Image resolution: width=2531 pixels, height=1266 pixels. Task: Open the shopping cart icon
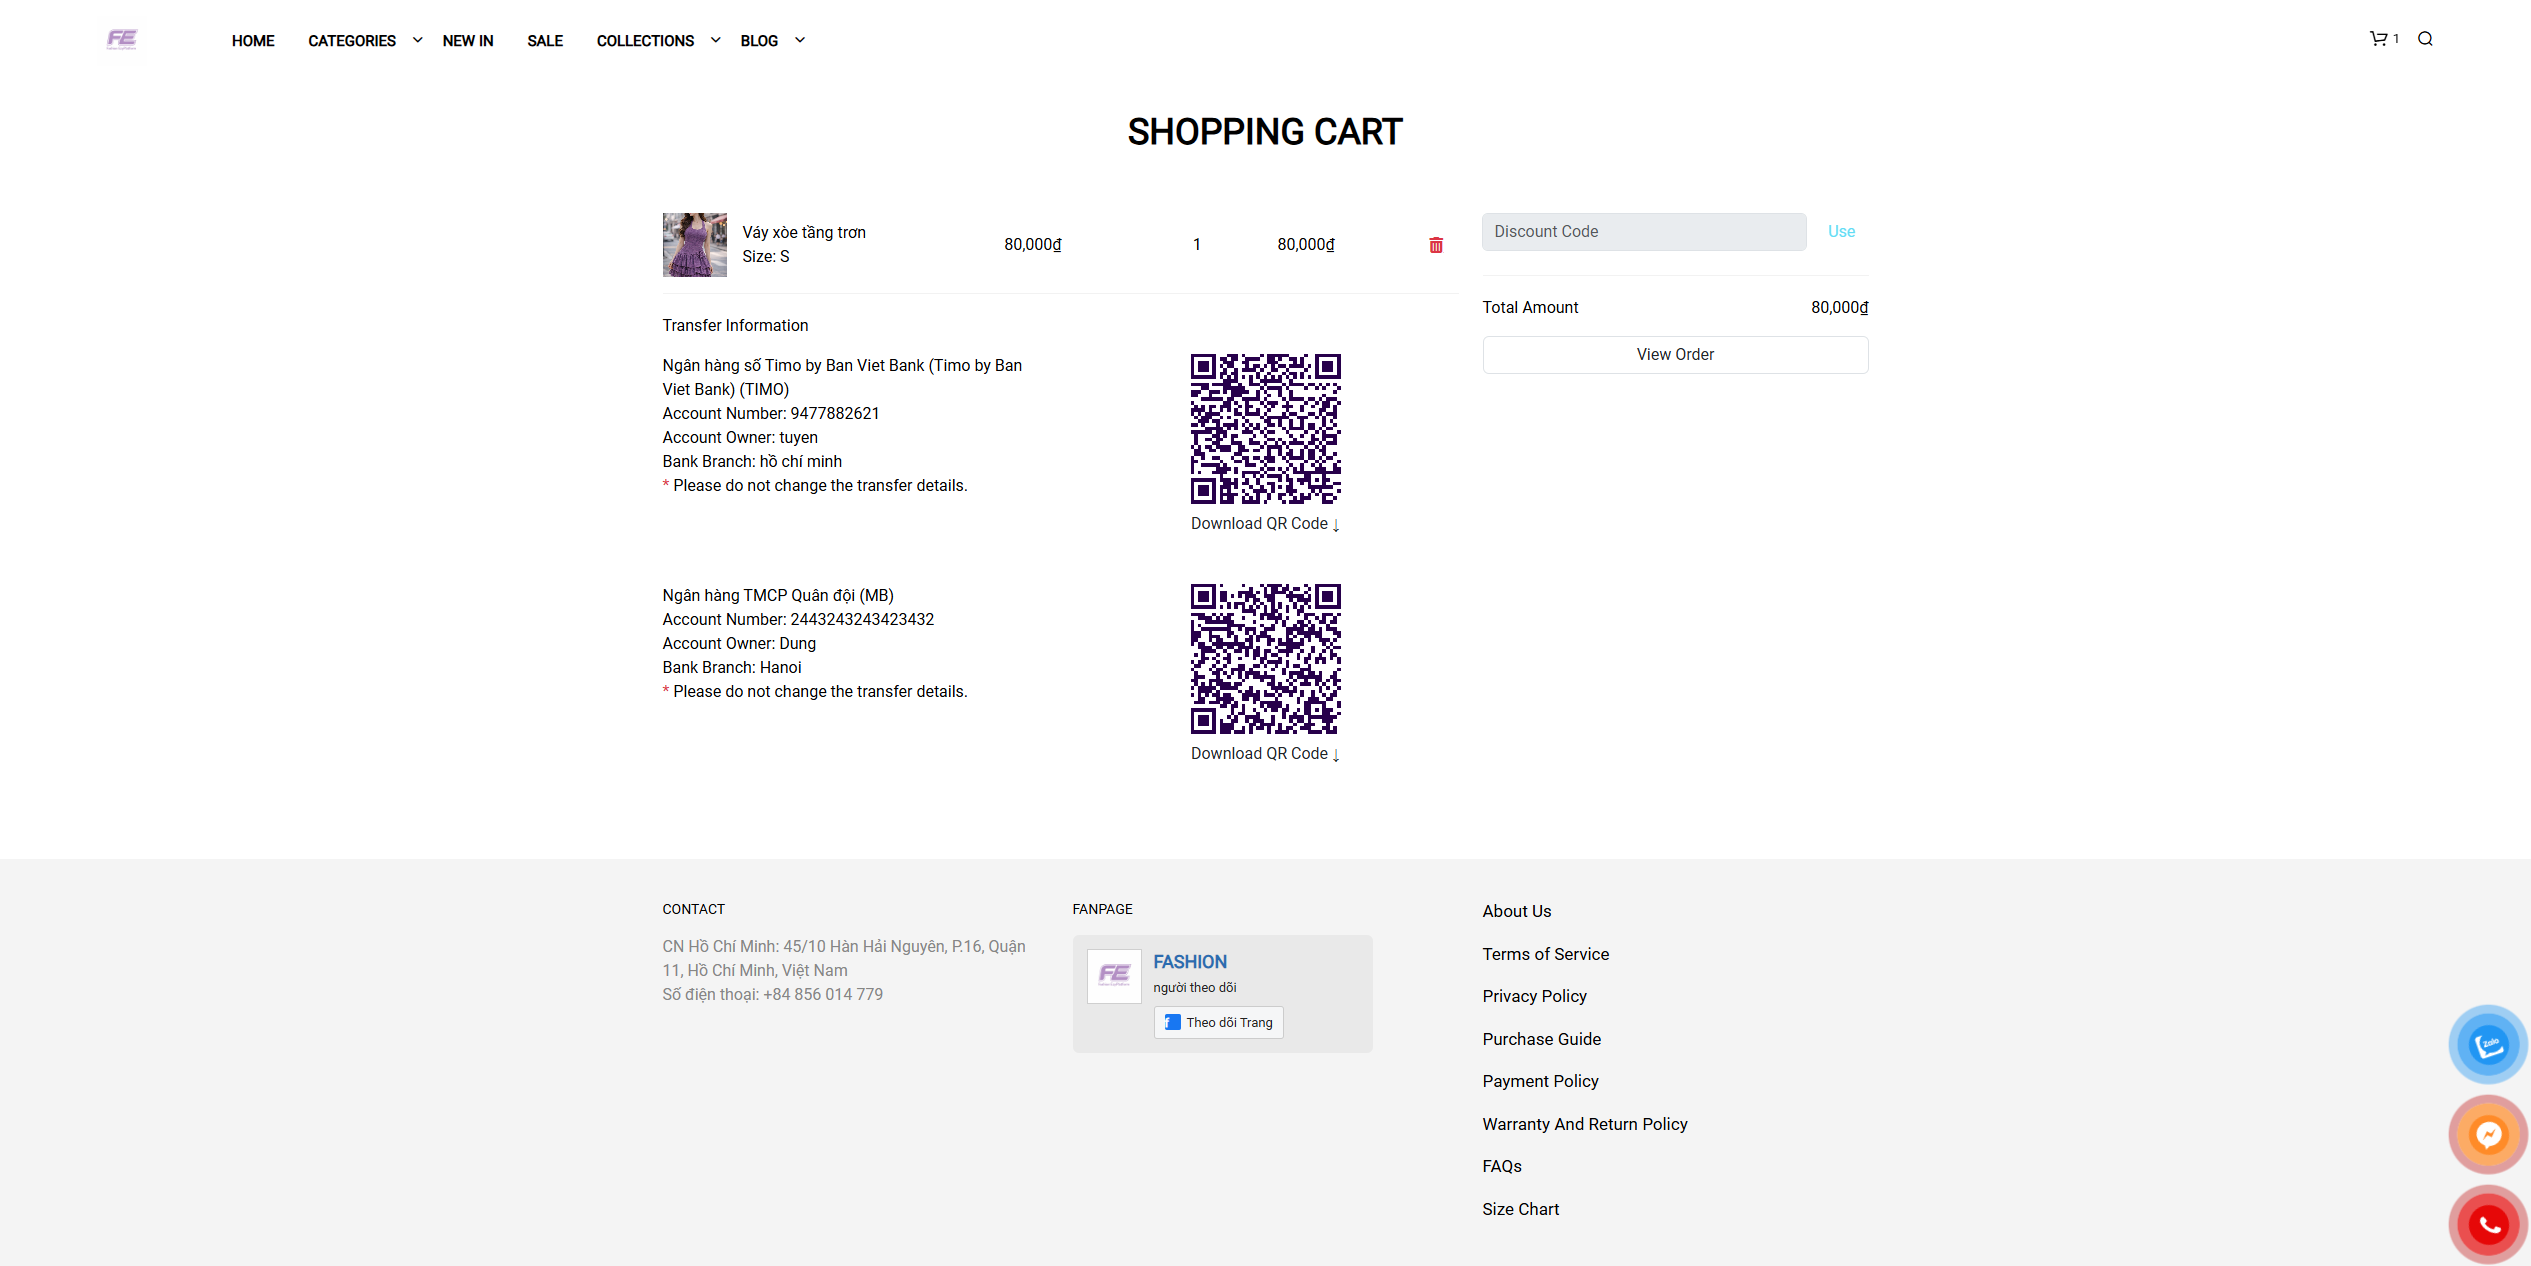tap(2378, 39)
